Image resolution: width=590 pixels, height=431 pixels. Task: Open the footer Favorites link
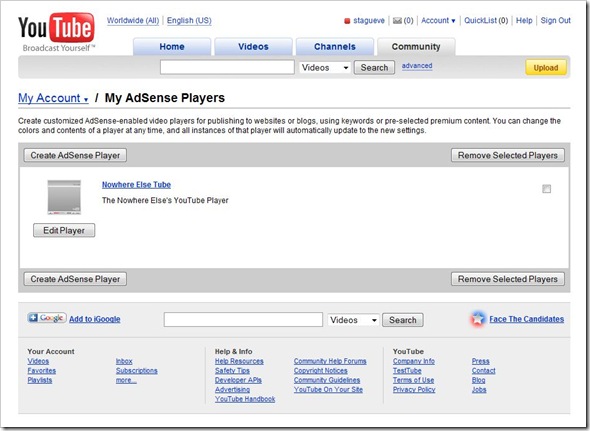pyautogui.click(x=41, y=371)
